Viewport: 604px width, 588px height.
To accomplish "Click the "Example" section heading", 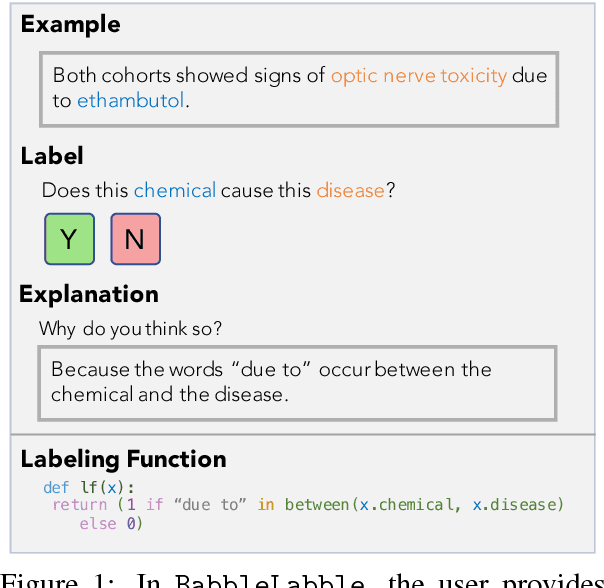I will (x=70, y=24).
